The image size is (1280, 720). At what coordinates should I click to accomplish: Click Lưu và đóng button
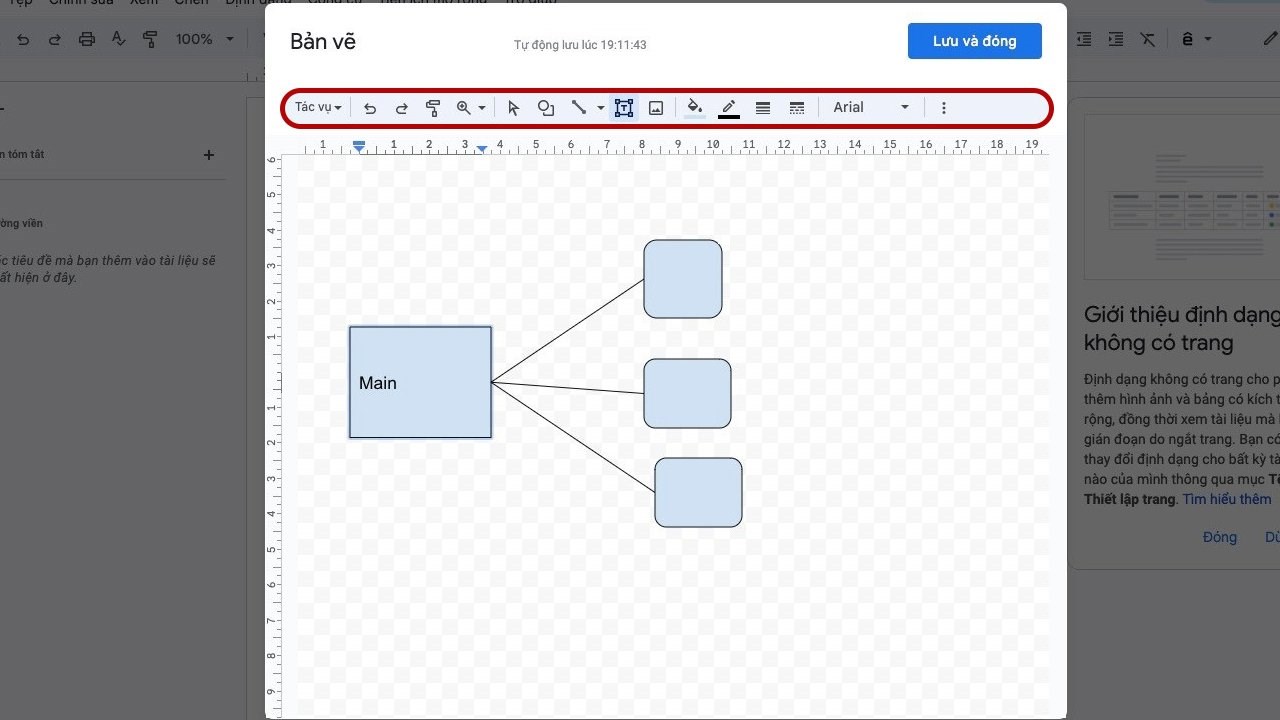click(975, 41)
